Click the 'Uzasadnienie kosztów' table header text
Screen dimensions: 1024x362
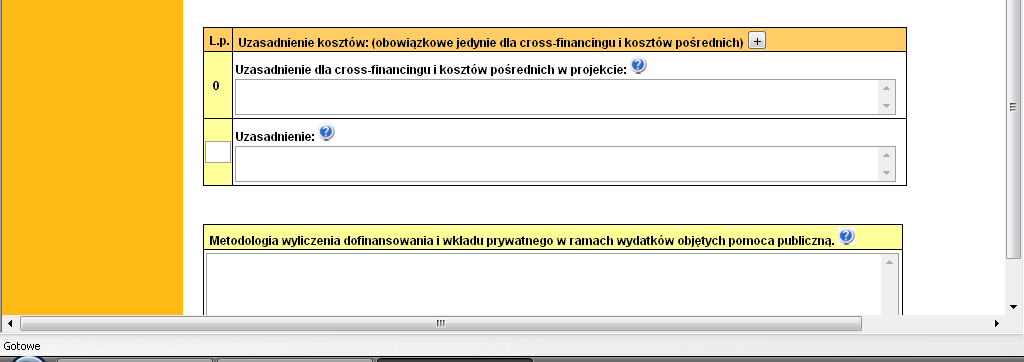click(490, 42)
